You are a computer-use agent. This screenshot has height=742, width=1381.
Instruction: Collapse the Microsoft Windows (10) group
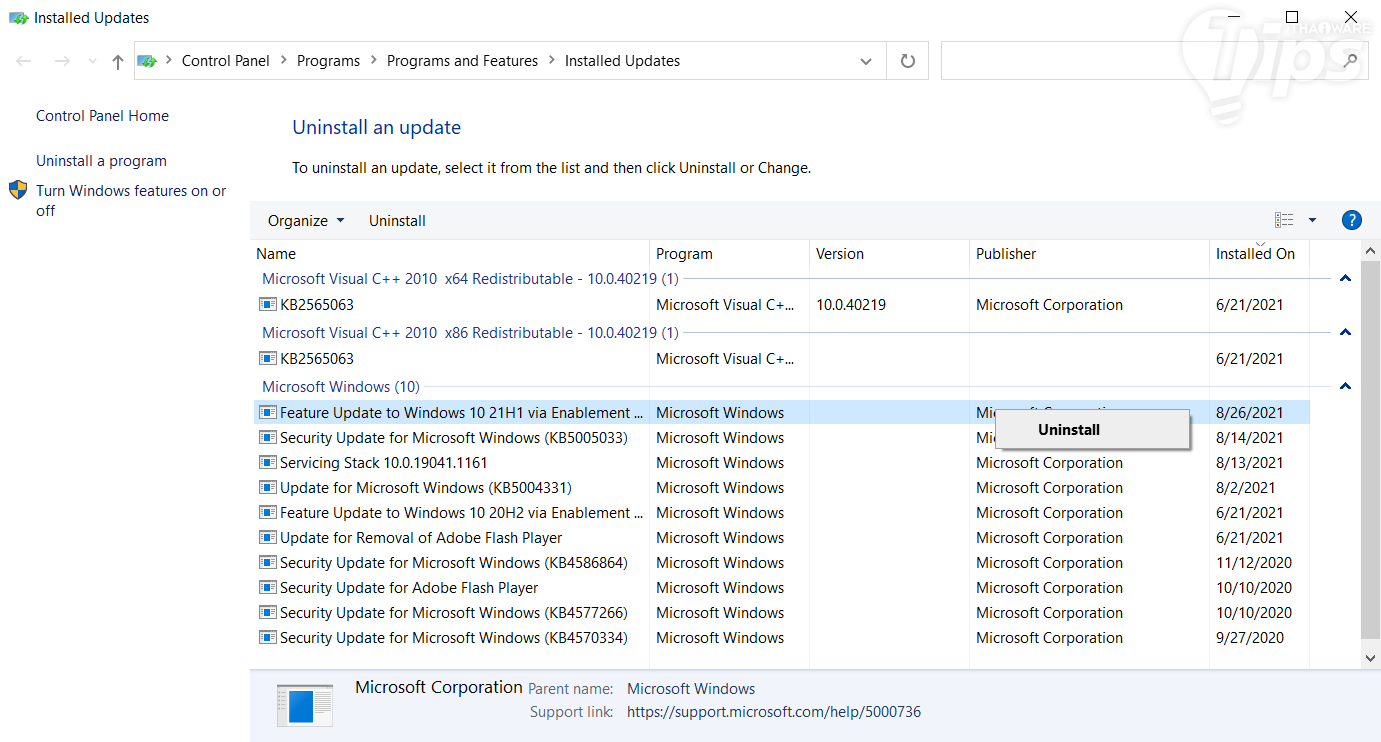point(1345,387)
